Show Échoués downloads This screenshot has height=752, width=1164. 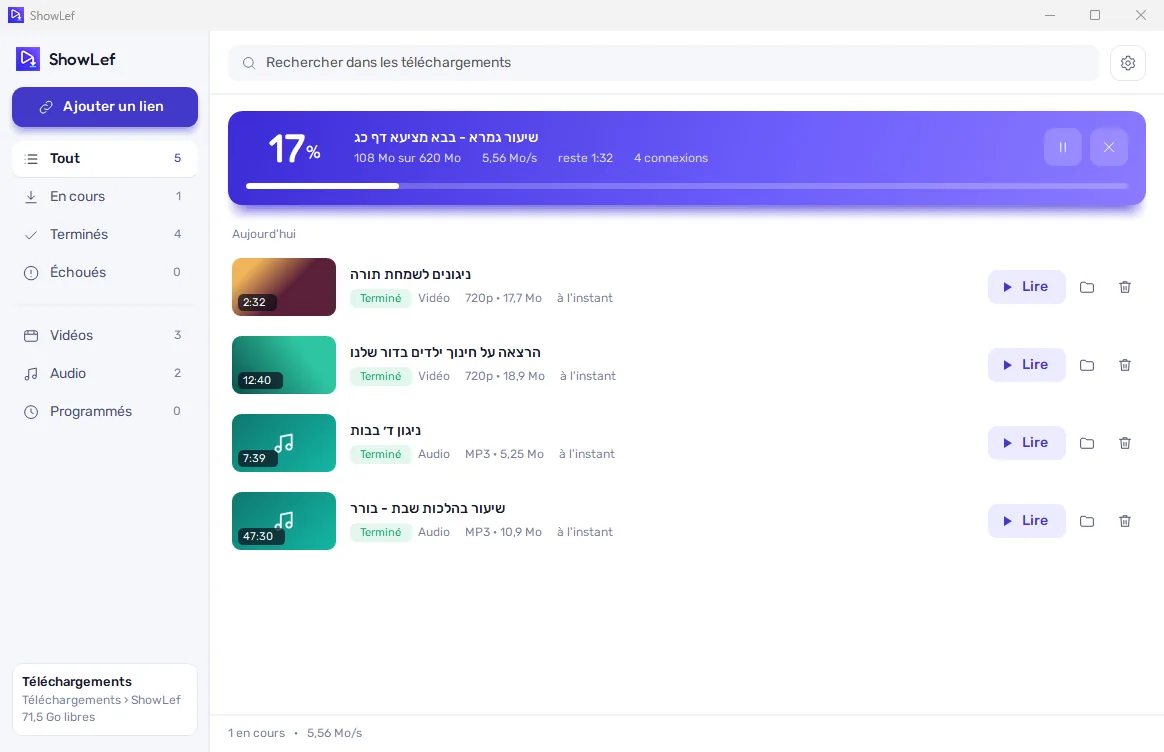coord(105,272)
